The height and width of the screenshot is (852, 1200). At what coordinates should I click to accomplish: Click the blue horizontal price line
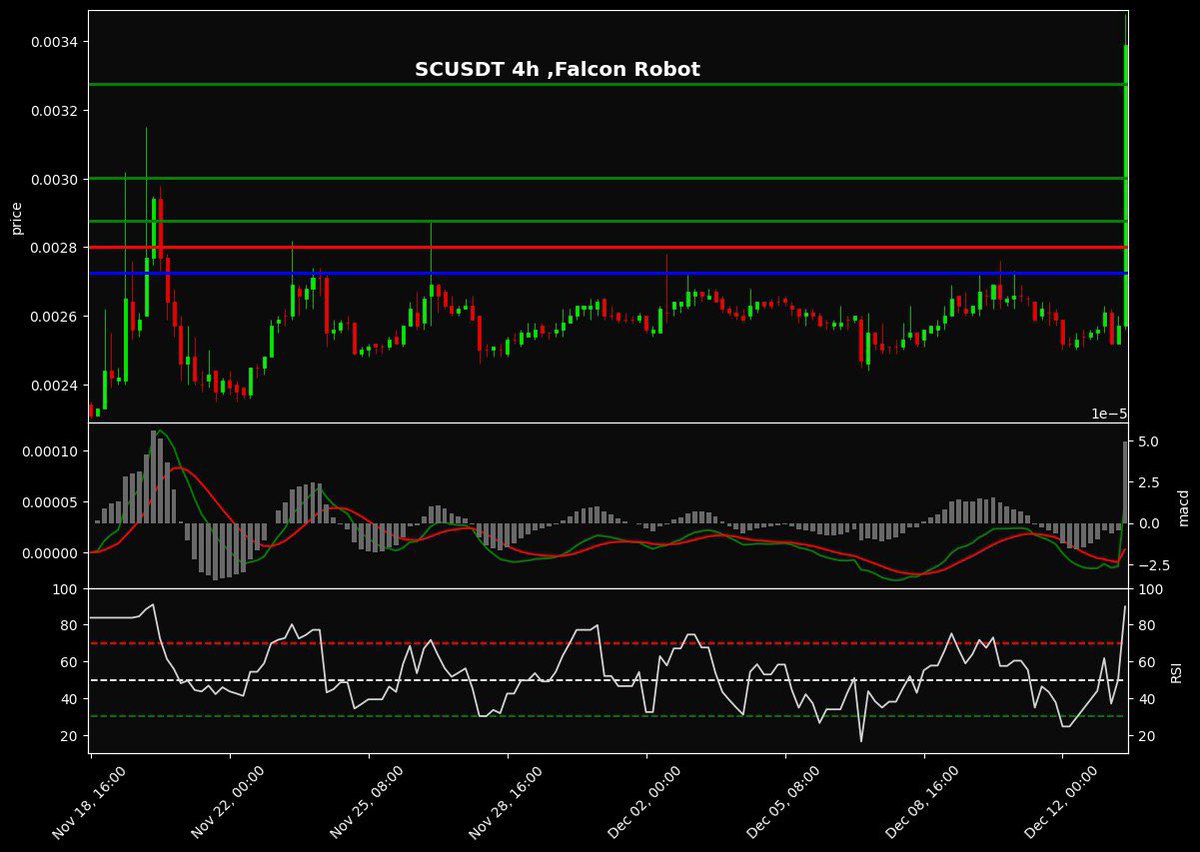(608, 273)
